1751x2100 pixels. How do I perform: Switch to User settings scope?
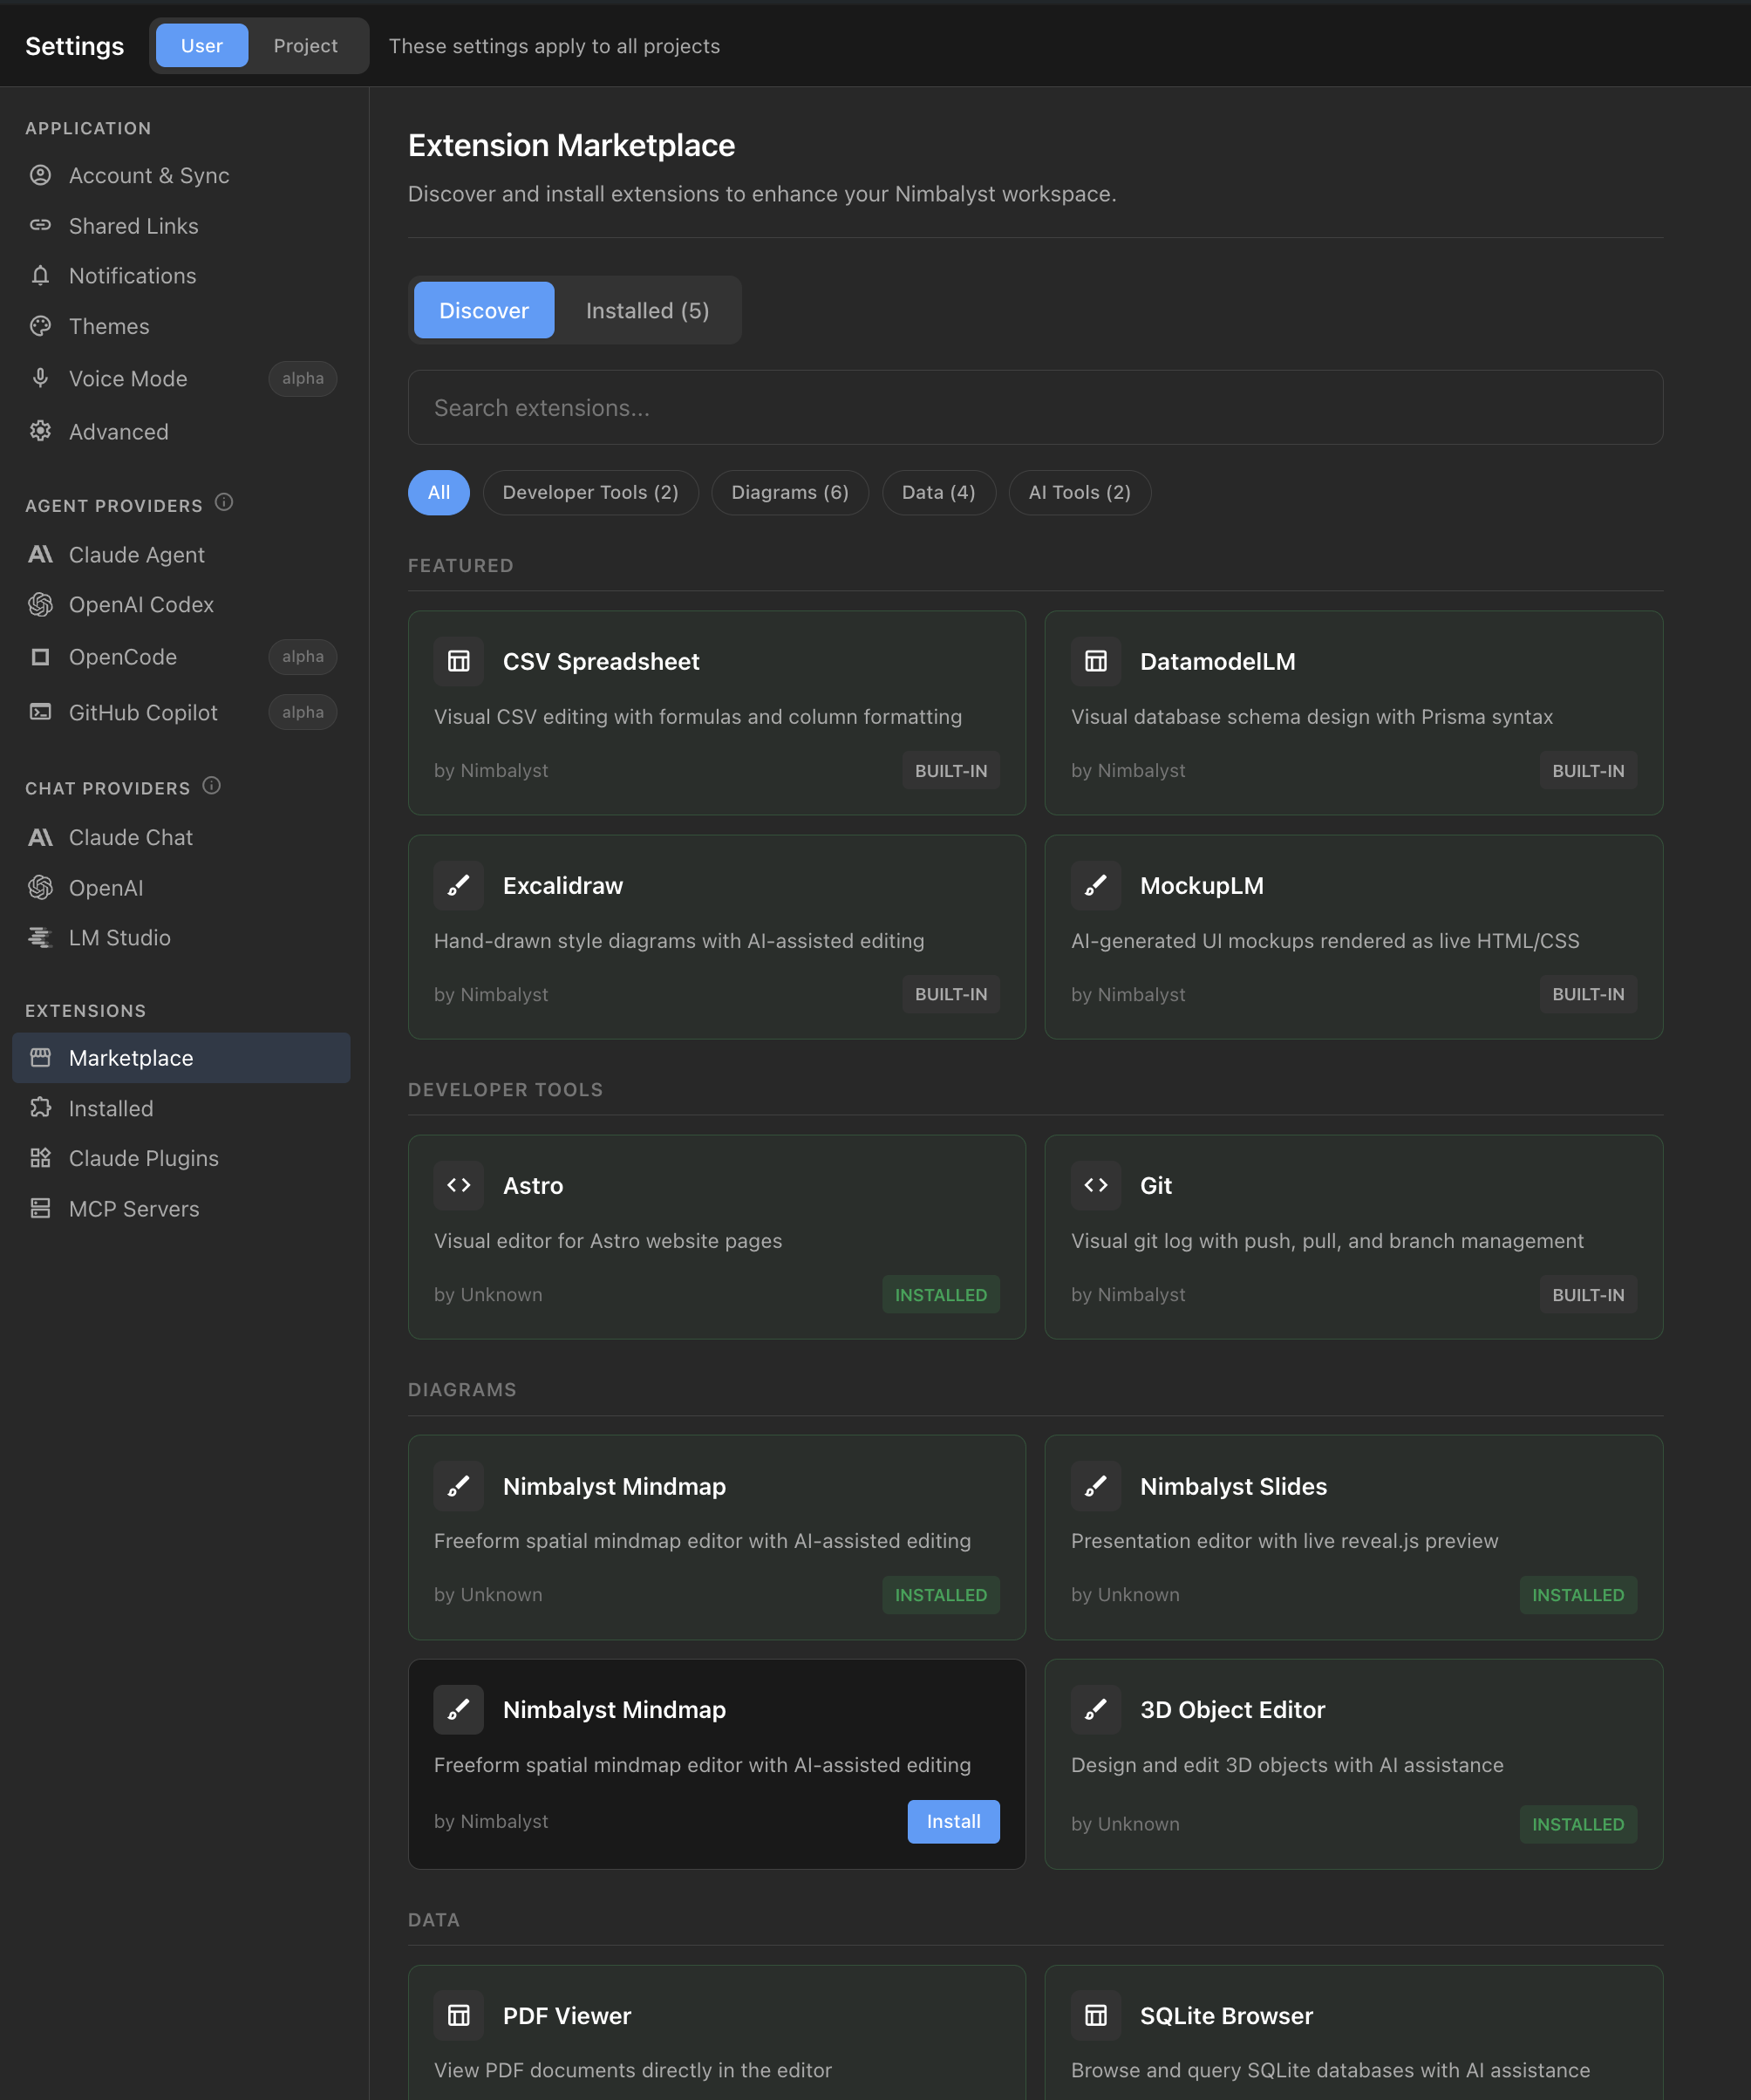pos(202,46)
